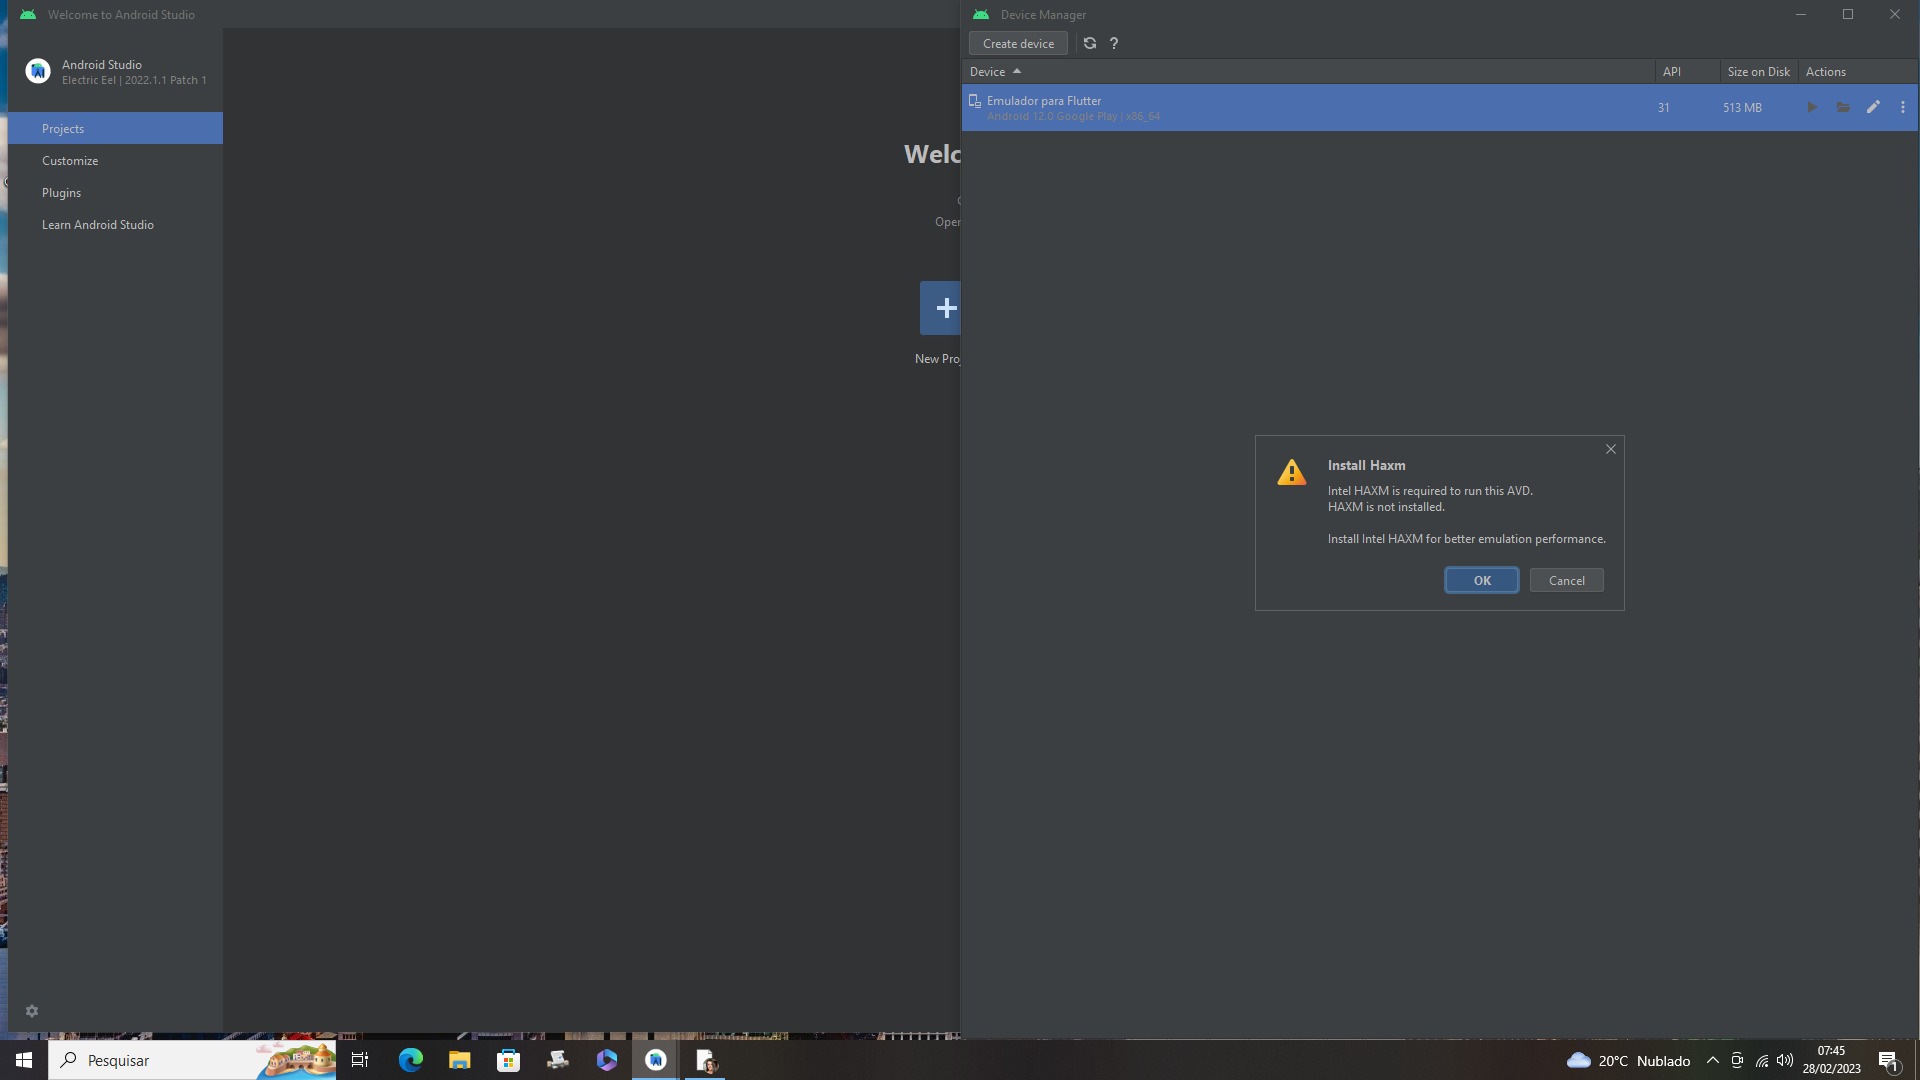
Task: Click the Android Studio logo icon
Action: tap(38, 71)
